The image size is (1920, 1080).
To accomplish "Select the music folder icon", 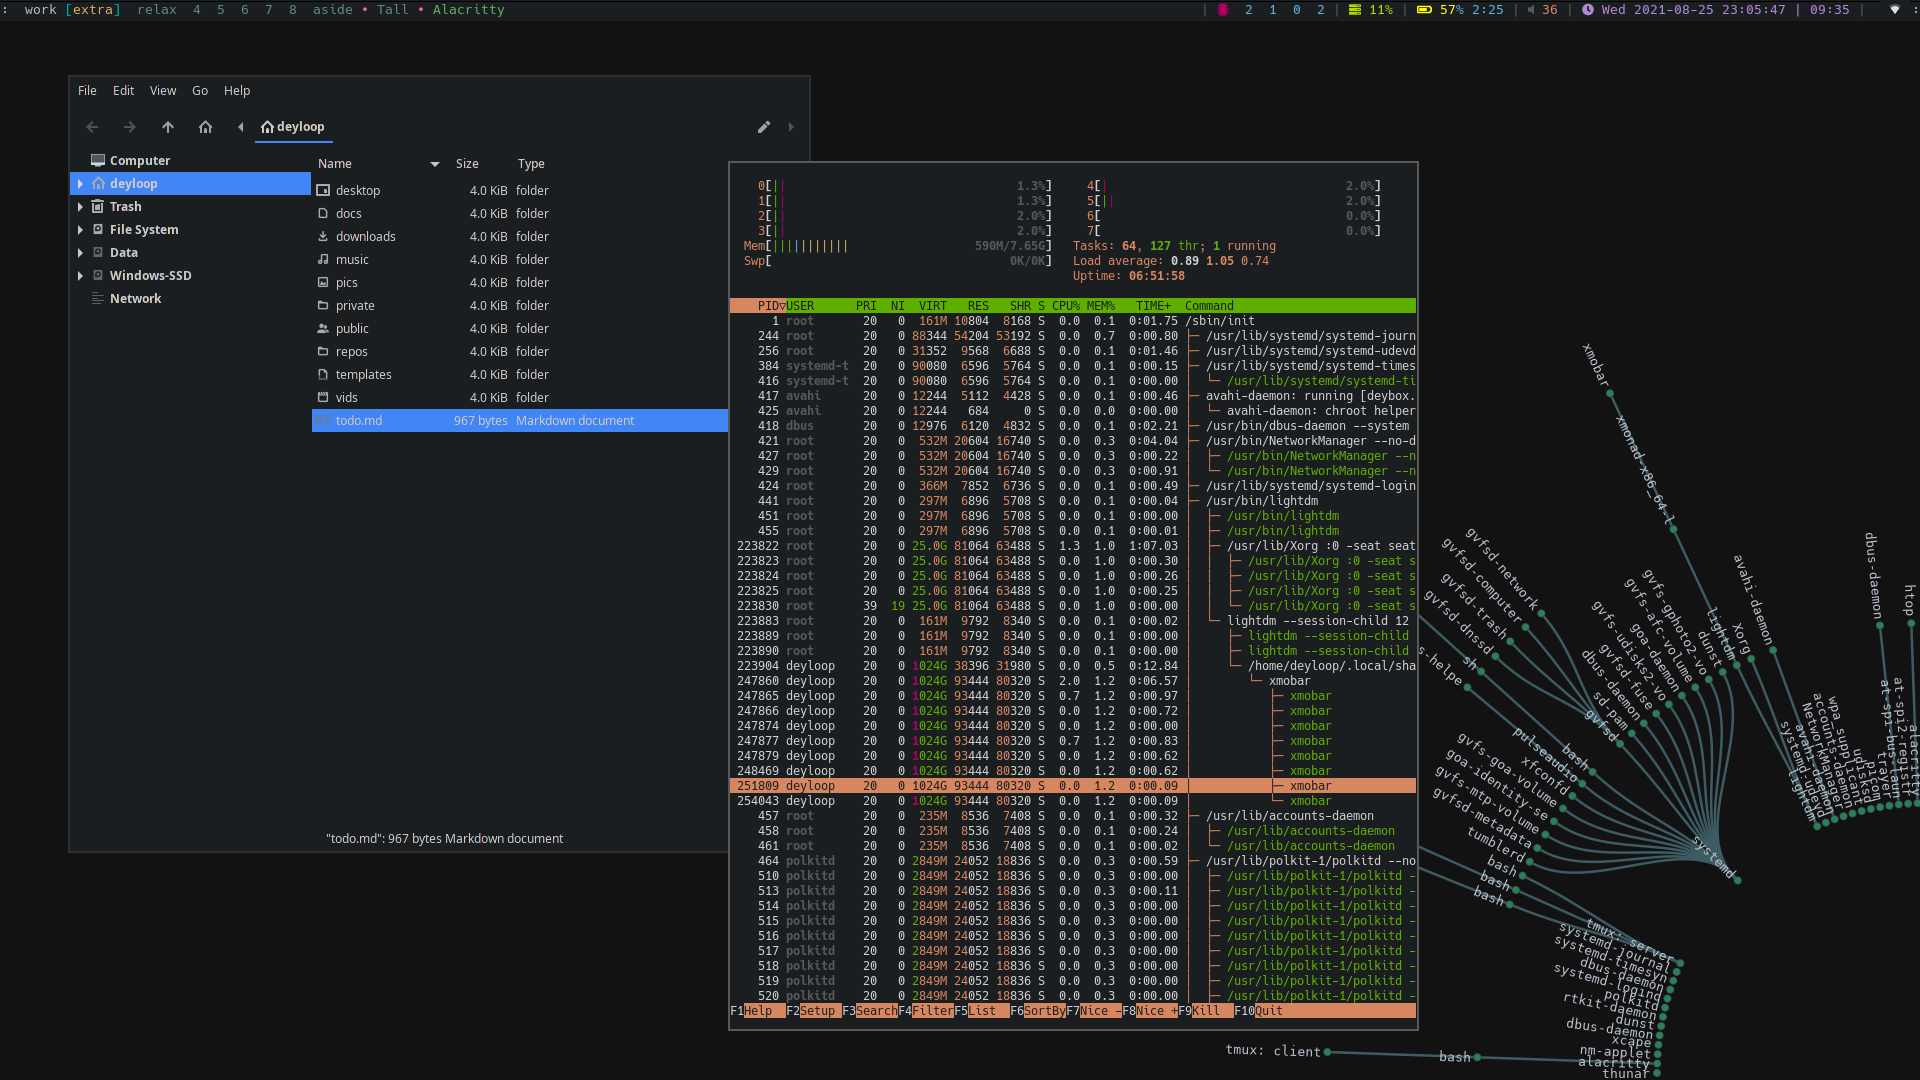I will pyautogui.click(x=323, y=260).
